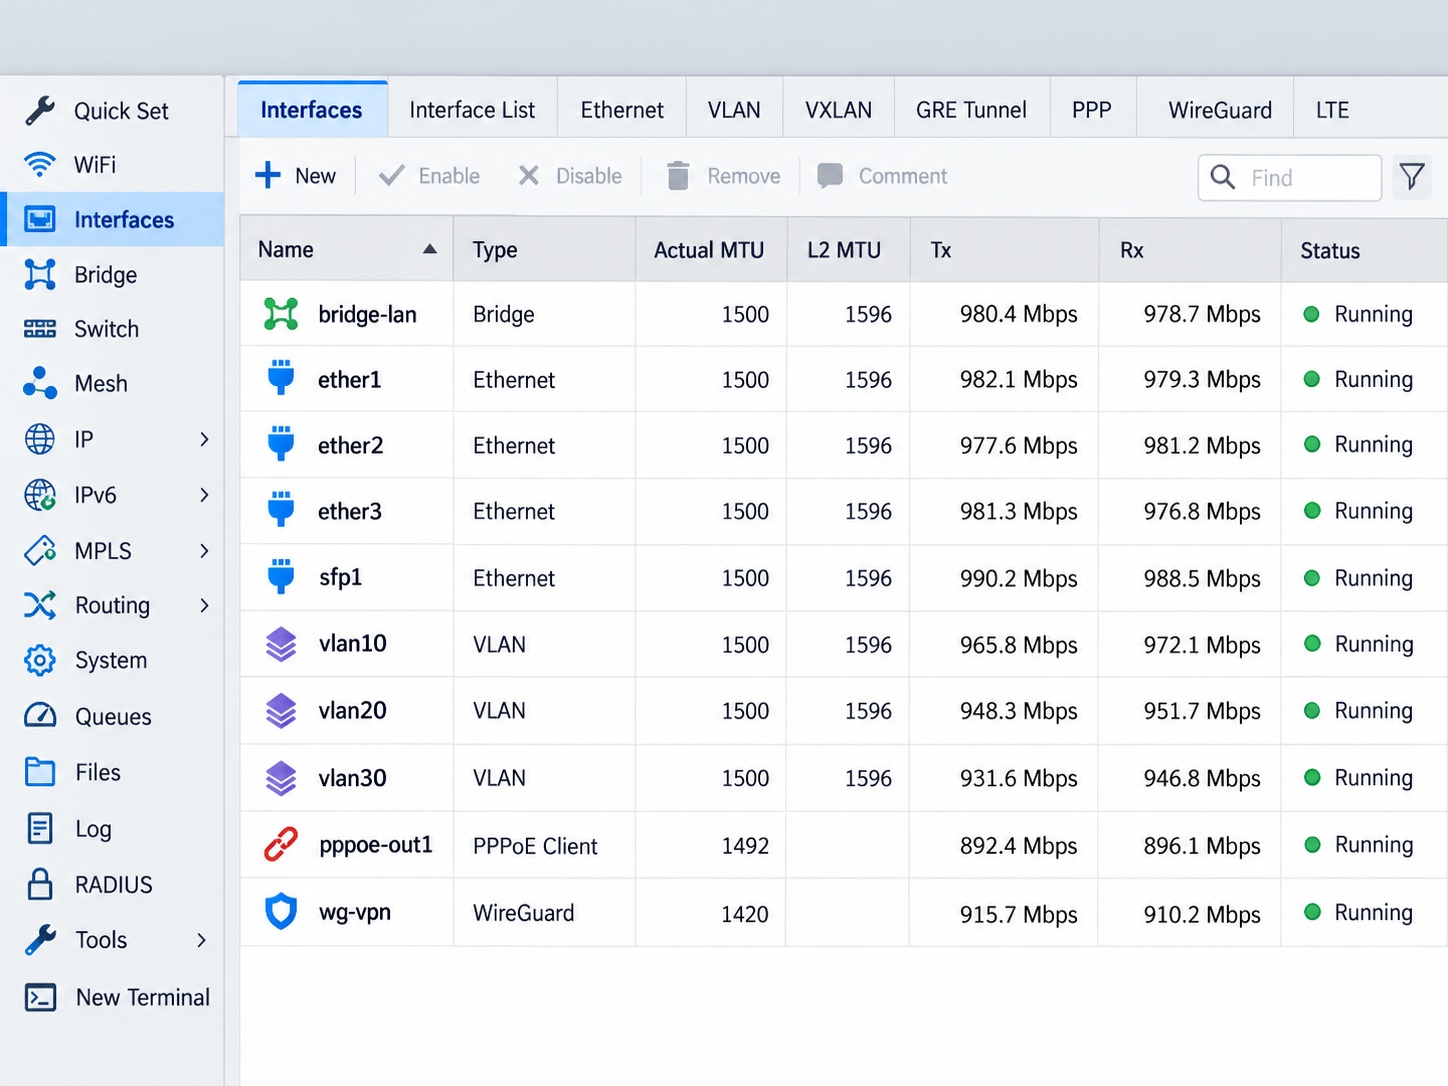1448x1086 pixels.
Task: Expand the MPLS submenu chevron
Action: (204, 551)
